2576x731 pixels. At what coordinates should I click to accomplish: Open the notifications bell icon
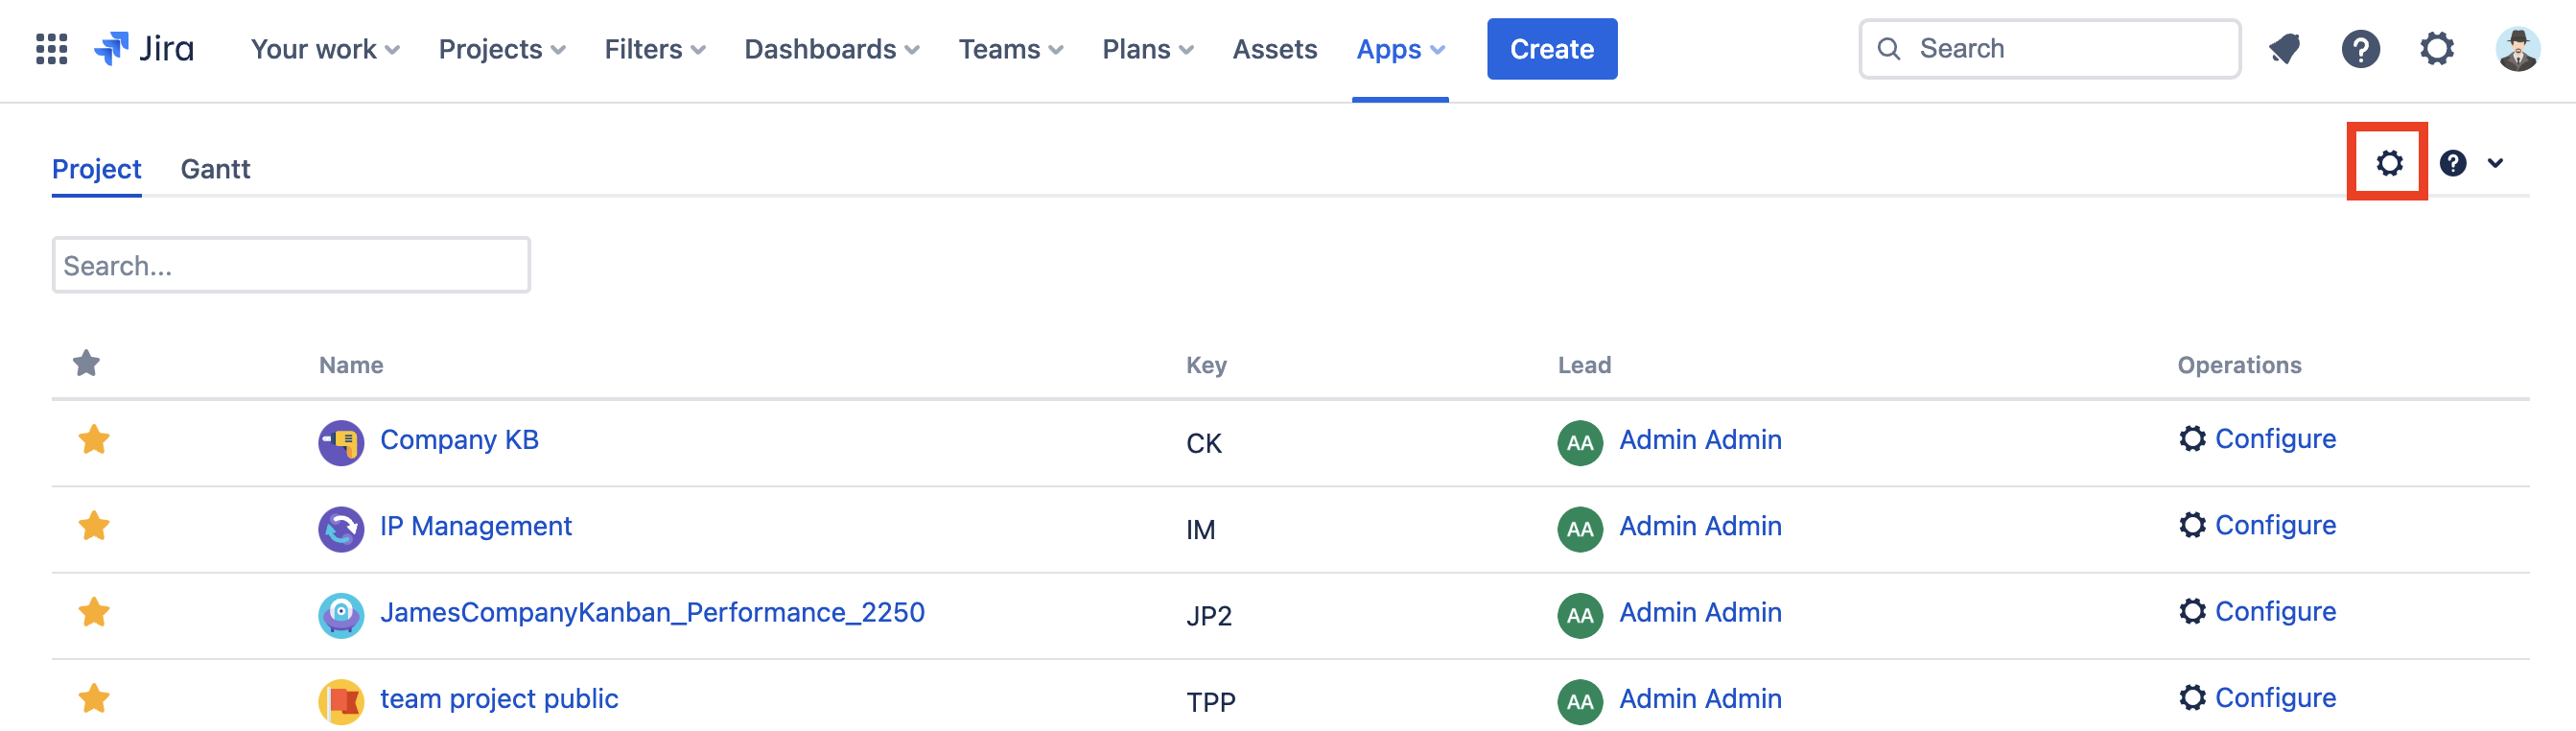[x=2284, y=49]
